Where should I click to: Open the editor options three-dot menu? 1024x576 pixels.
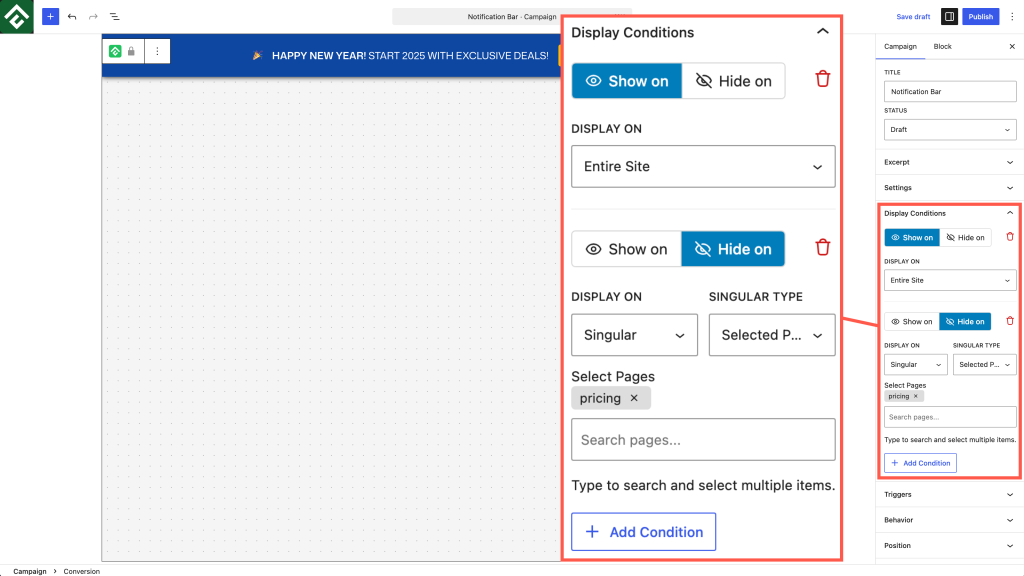pos(1012,16)
